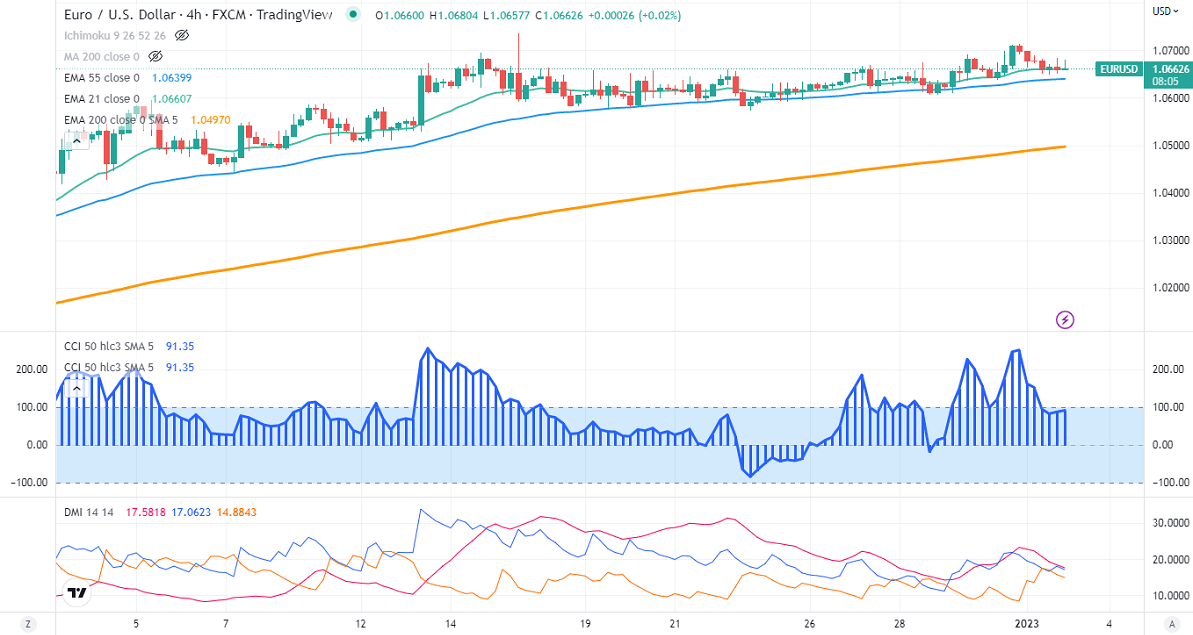Viewport: 1193px width, 635px height.
Task: Click the -100.00 label on right CCI axis
Action: [1171, 482]
